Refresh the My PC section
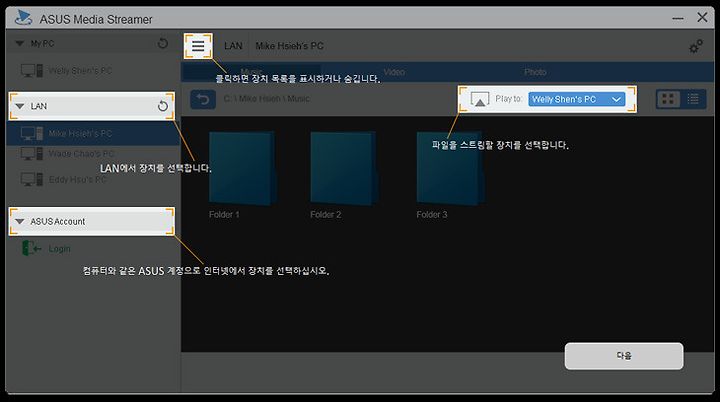Screen dimensions: 720x402 pyautogui.click(x=163, y=44)
